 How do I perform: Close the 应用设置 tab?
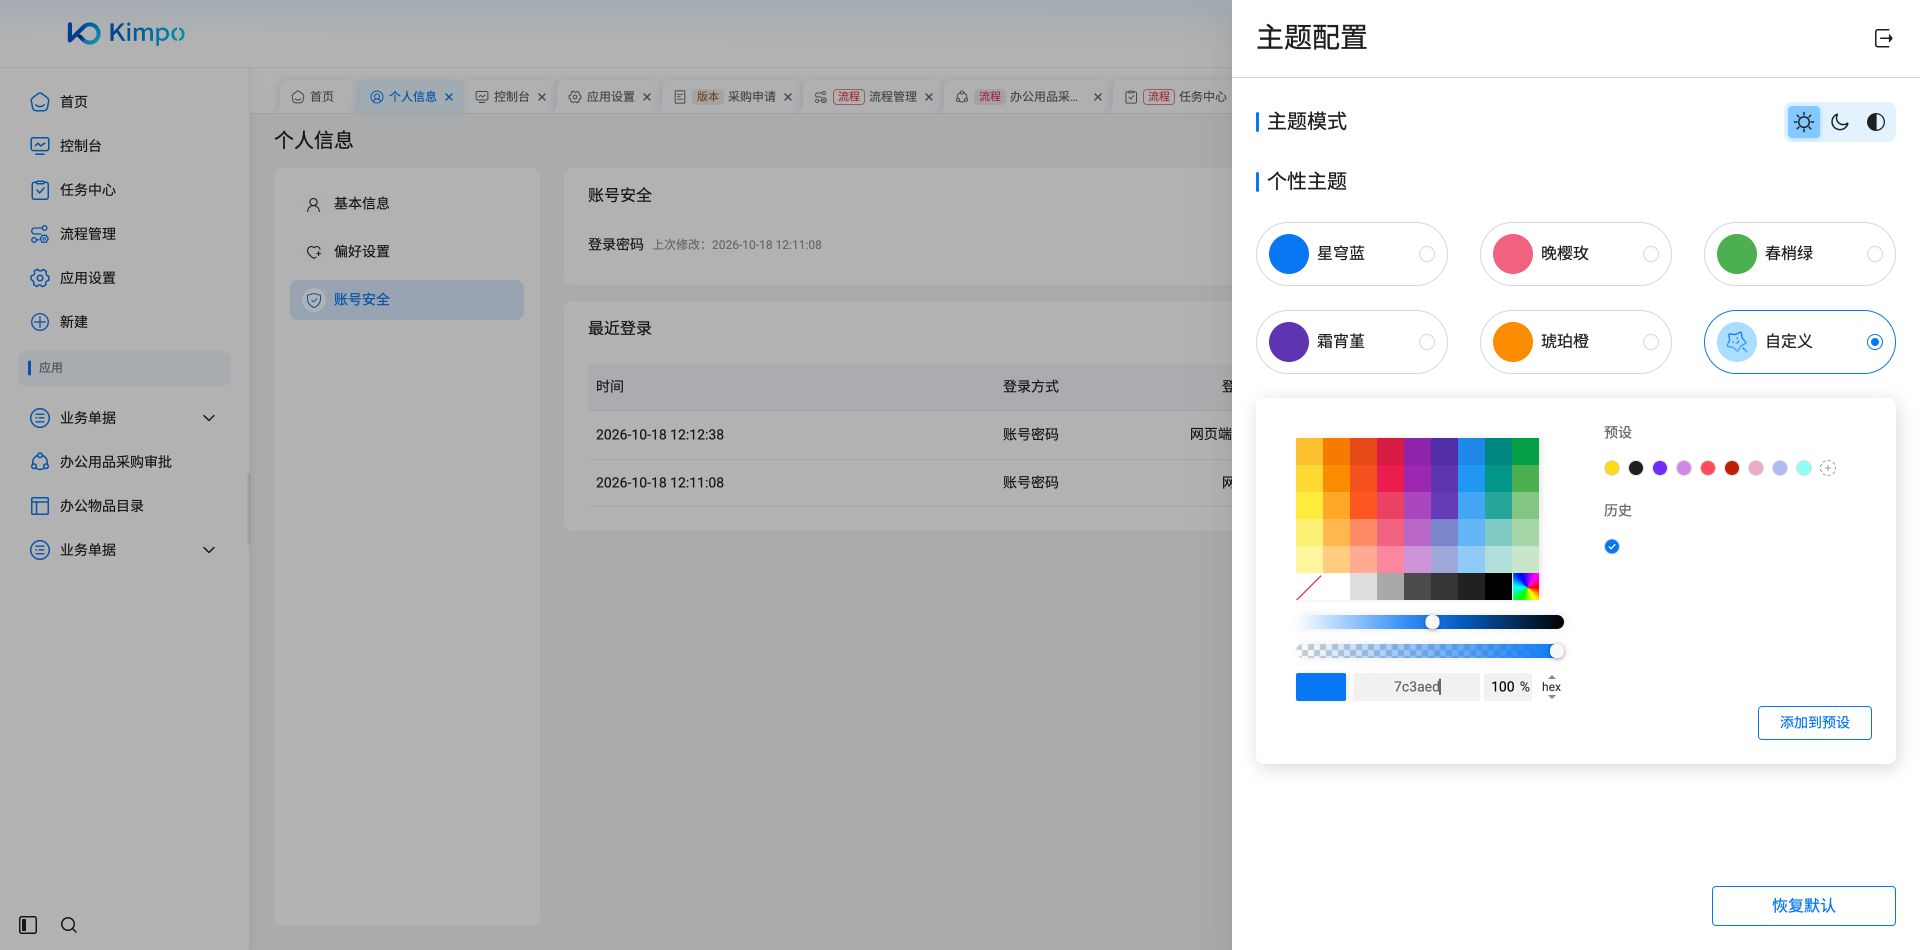coord(647,97)
